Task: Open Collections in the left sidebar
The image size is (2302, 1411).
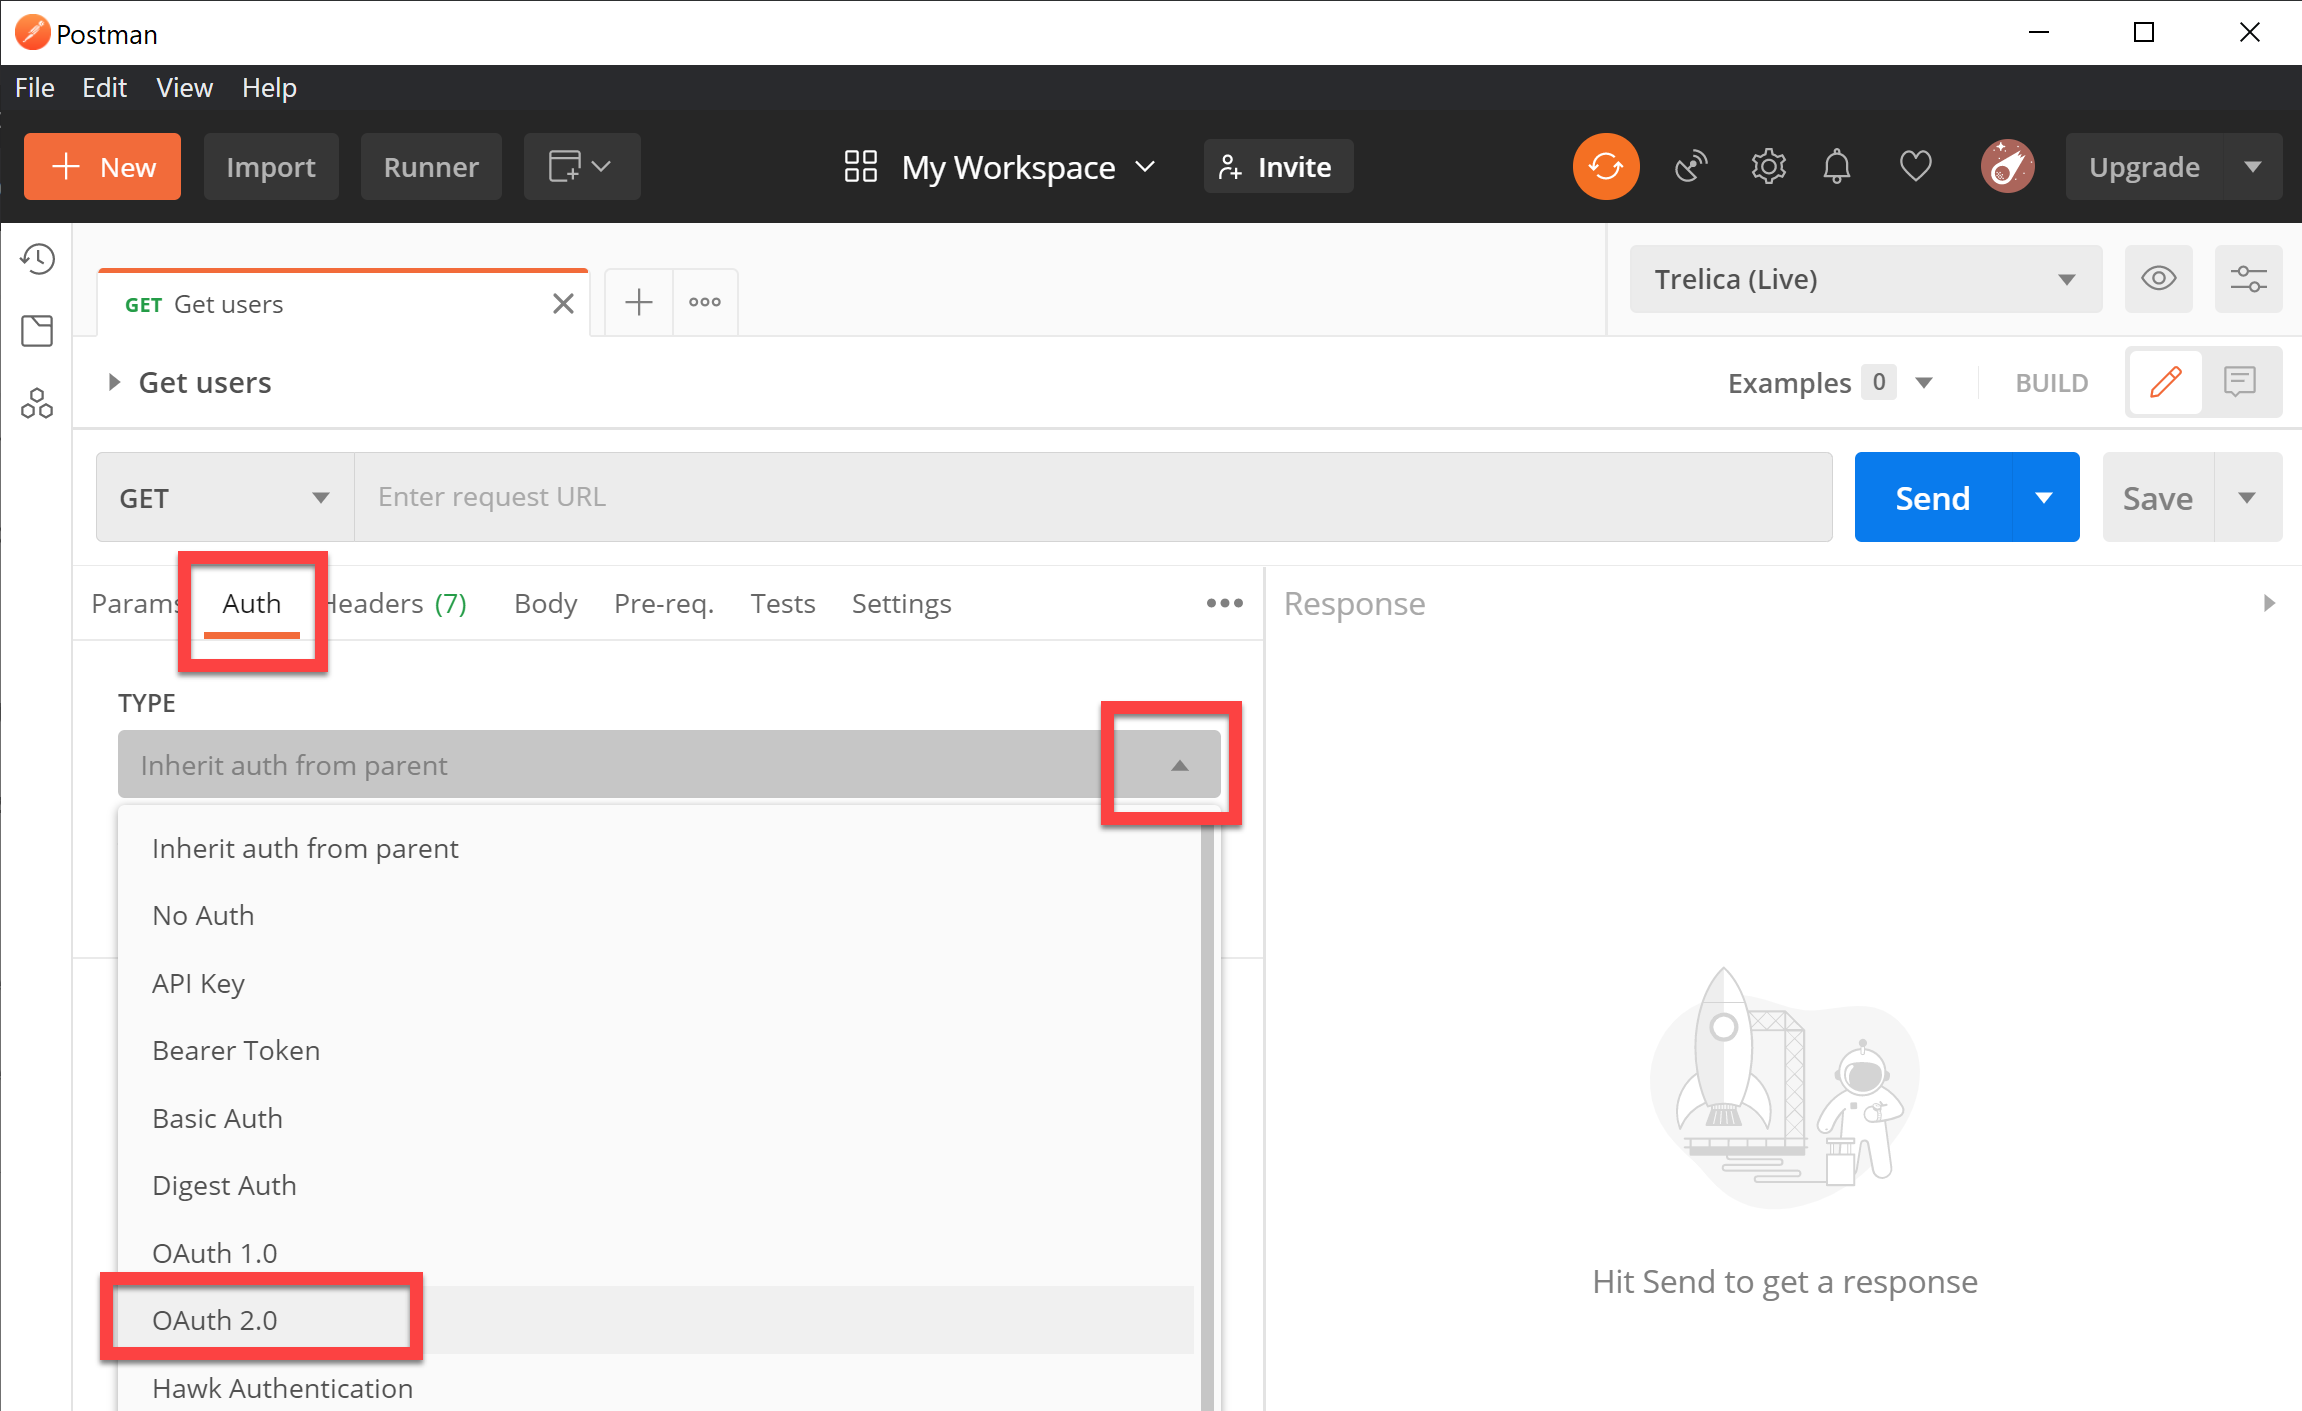Action: click(x=37, y=331)
